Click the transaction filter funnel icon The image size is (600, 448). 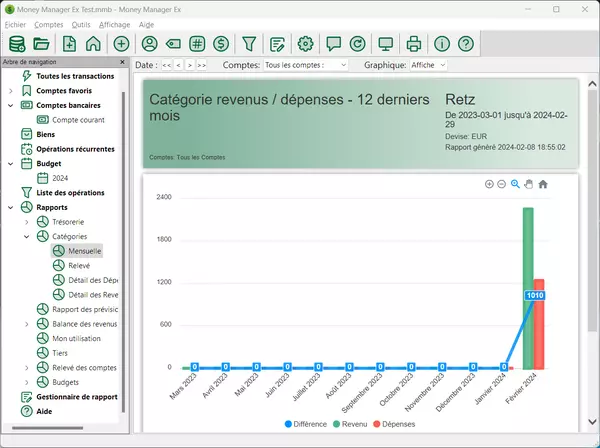(x=249, y=43)
